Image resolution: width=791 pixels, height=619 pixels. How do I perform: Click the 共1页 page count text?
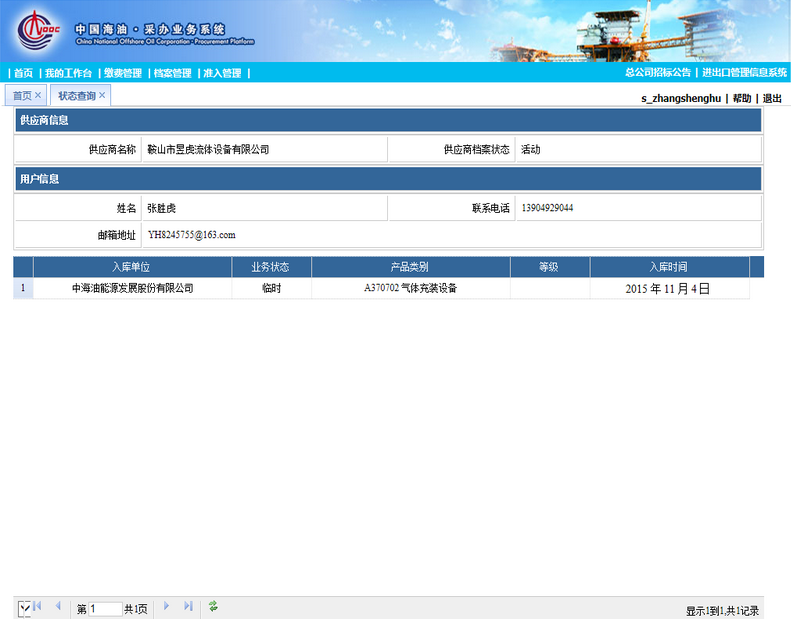(x=136, y=609)
